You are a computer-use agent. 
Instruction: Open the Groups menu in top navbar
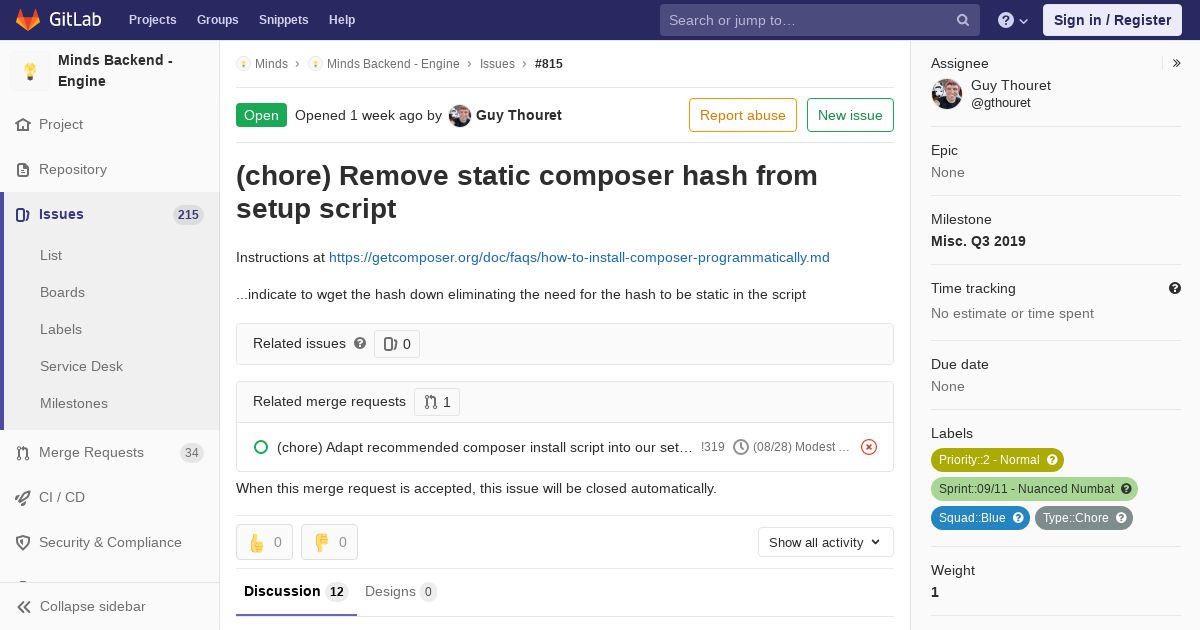click(218, 20)
